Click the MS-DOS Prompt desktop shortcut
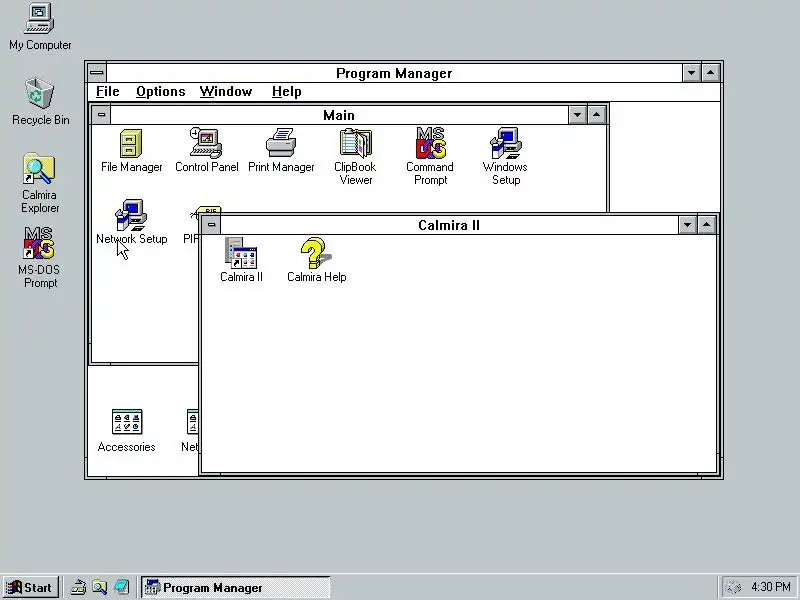This screenshot has height=600, width=800. tap(39, 243)
